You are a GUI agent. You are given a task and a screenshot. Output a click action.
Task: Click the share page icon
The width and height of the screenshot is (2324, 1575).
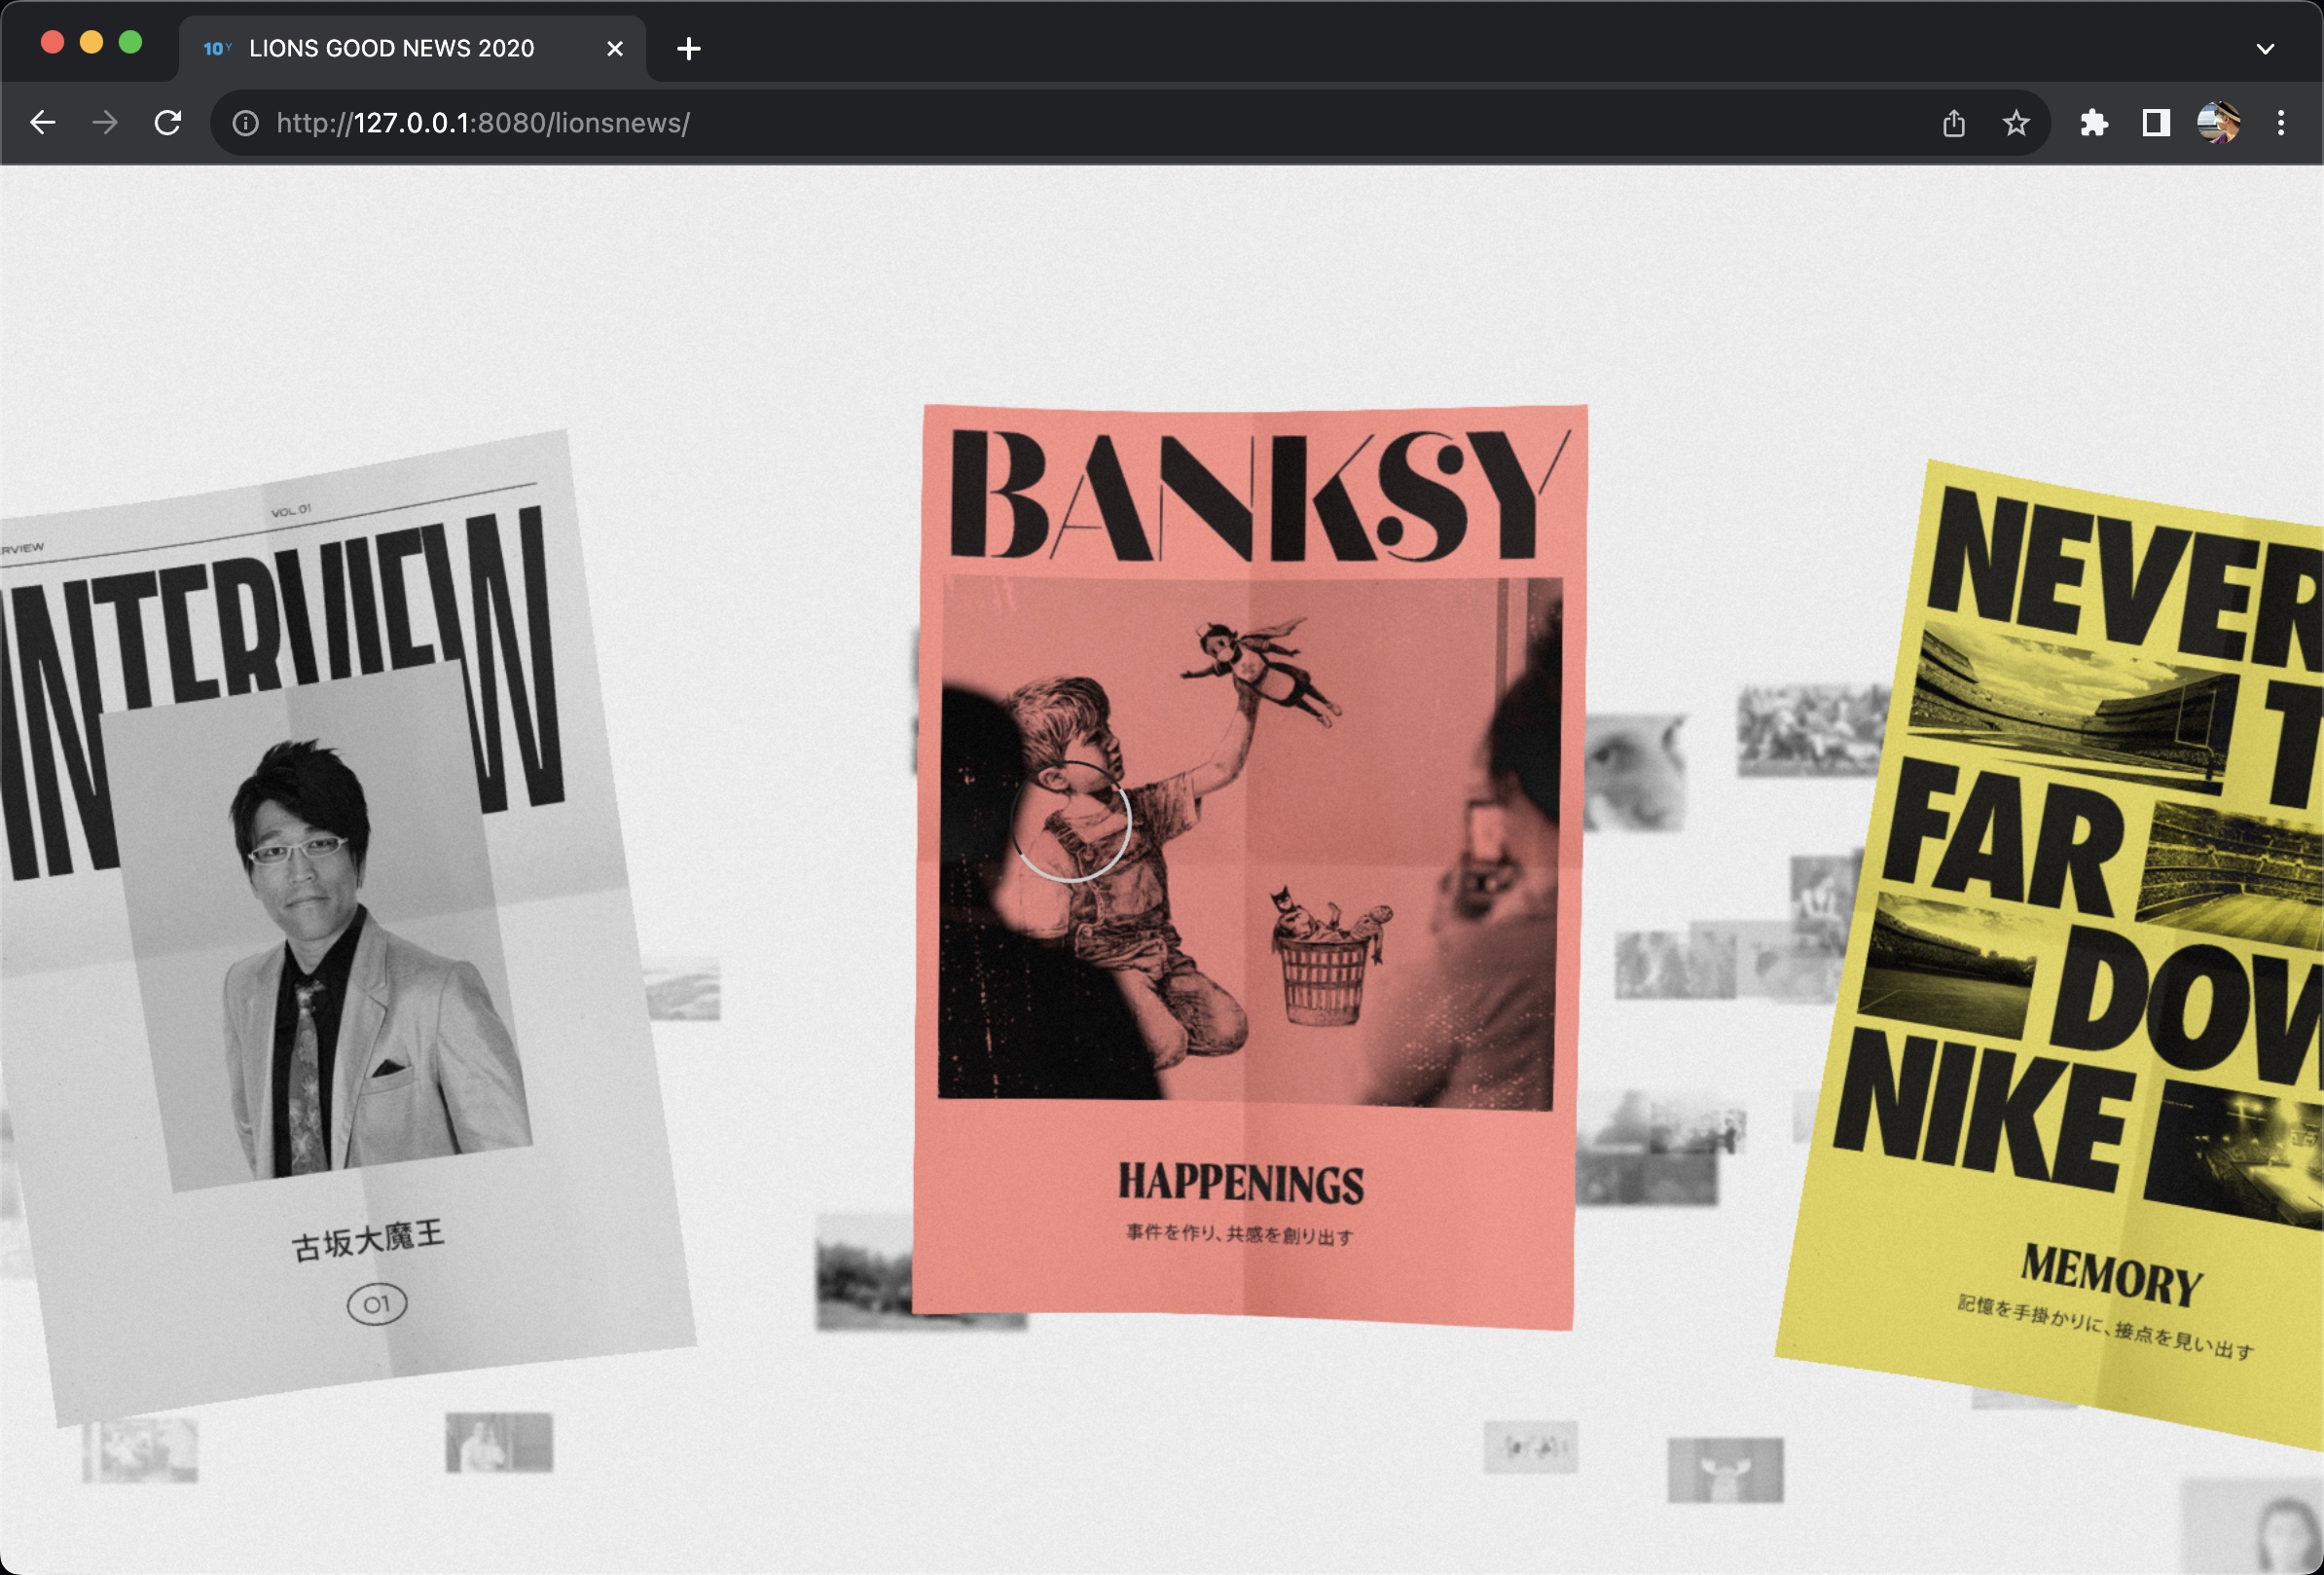click(x=1953, y=123)
